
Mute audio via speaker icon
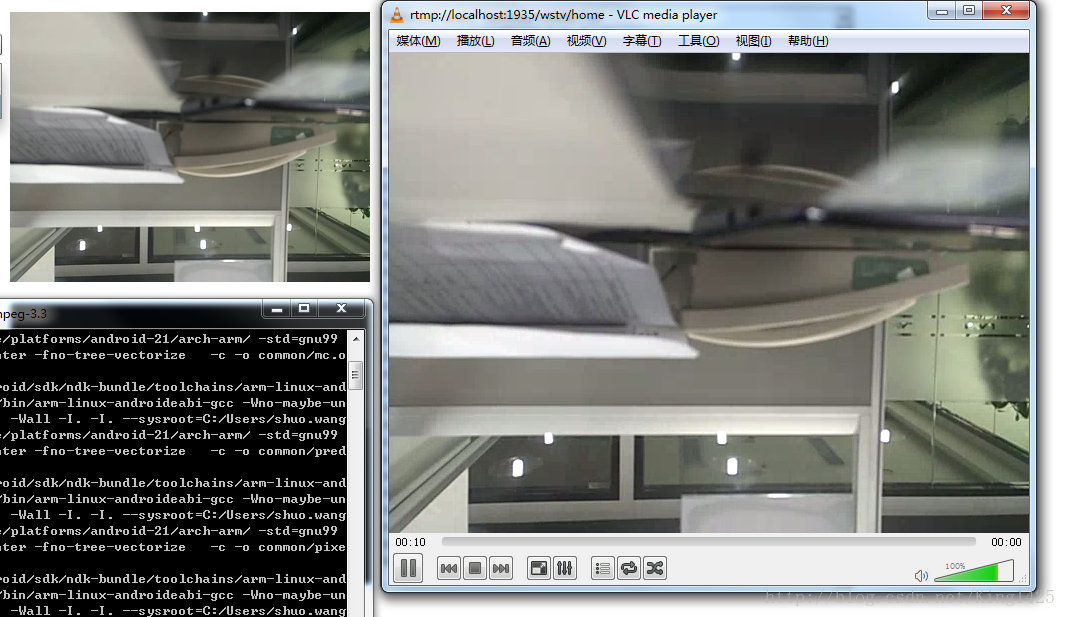coord(921,576)
